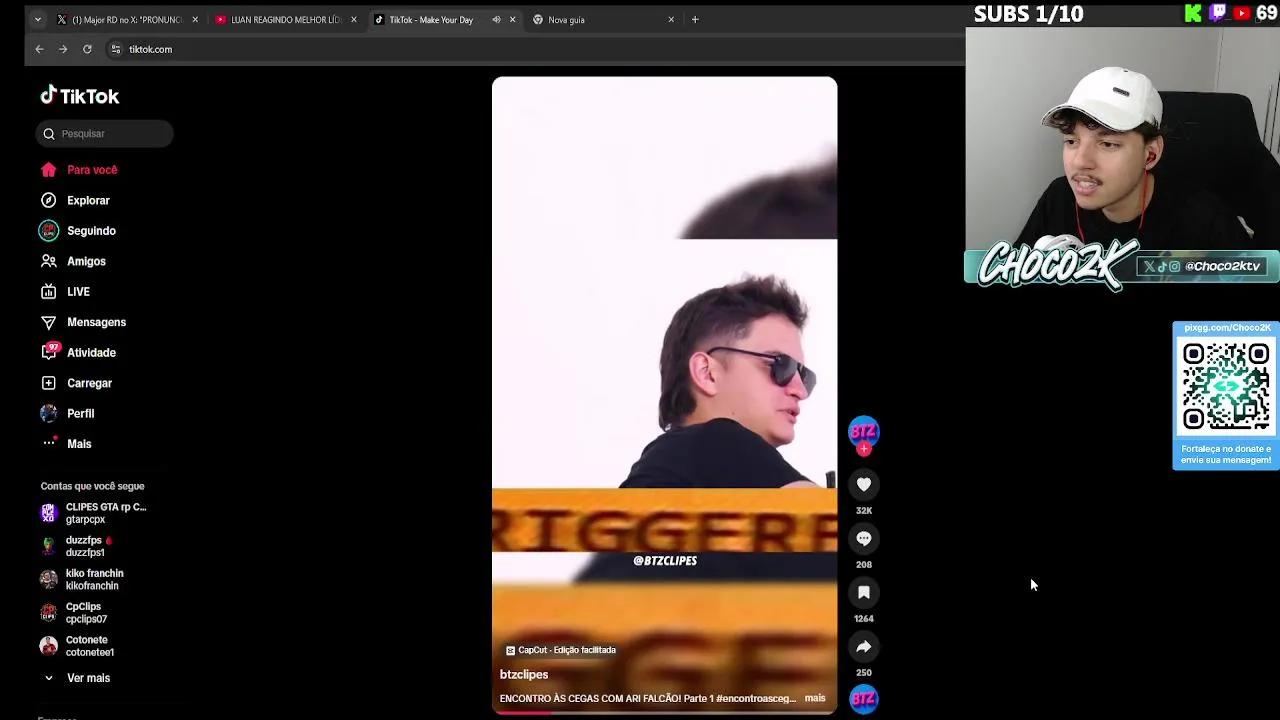Click the BTZ creator avatar
Viewport: 1280px width, 720px height.
[864, 431]
